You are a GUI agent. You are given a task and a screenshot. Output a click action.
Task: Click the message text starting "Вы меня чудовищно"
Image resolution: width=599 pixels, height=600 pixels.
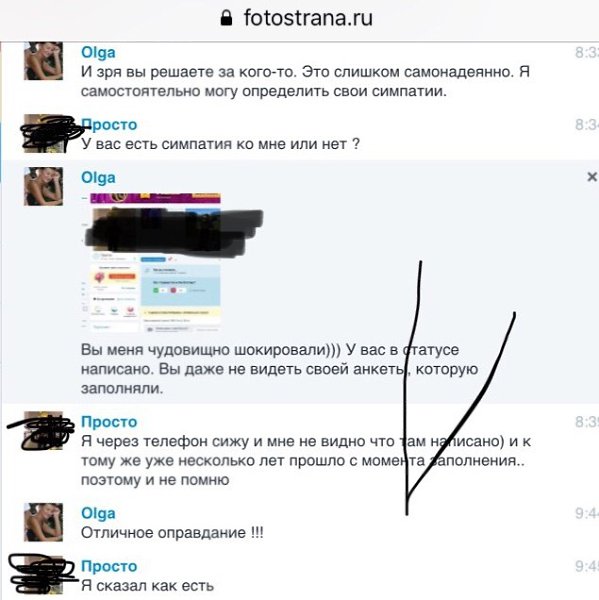coord(279,369)
